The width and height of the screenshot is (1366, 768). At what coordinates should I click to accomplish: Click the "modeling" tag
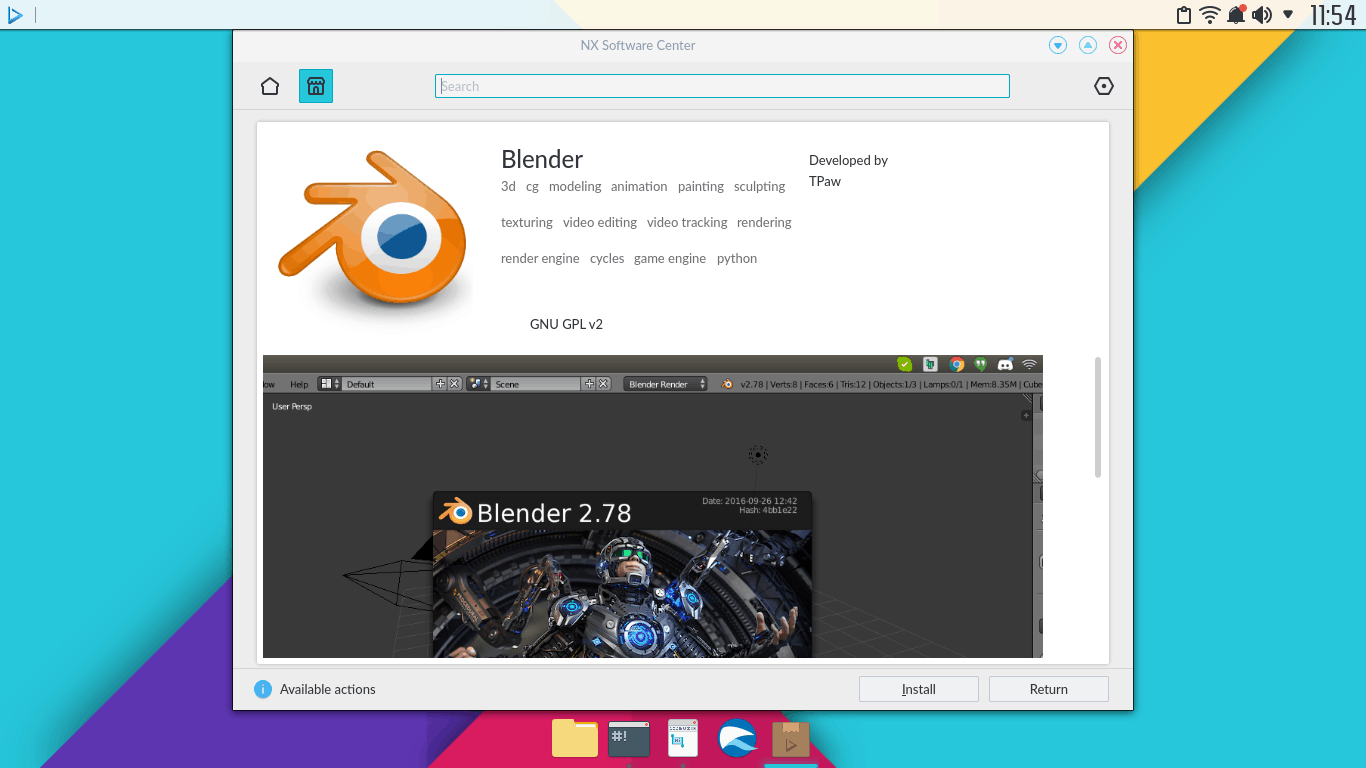pyautogui.click(x=575, y=186)
